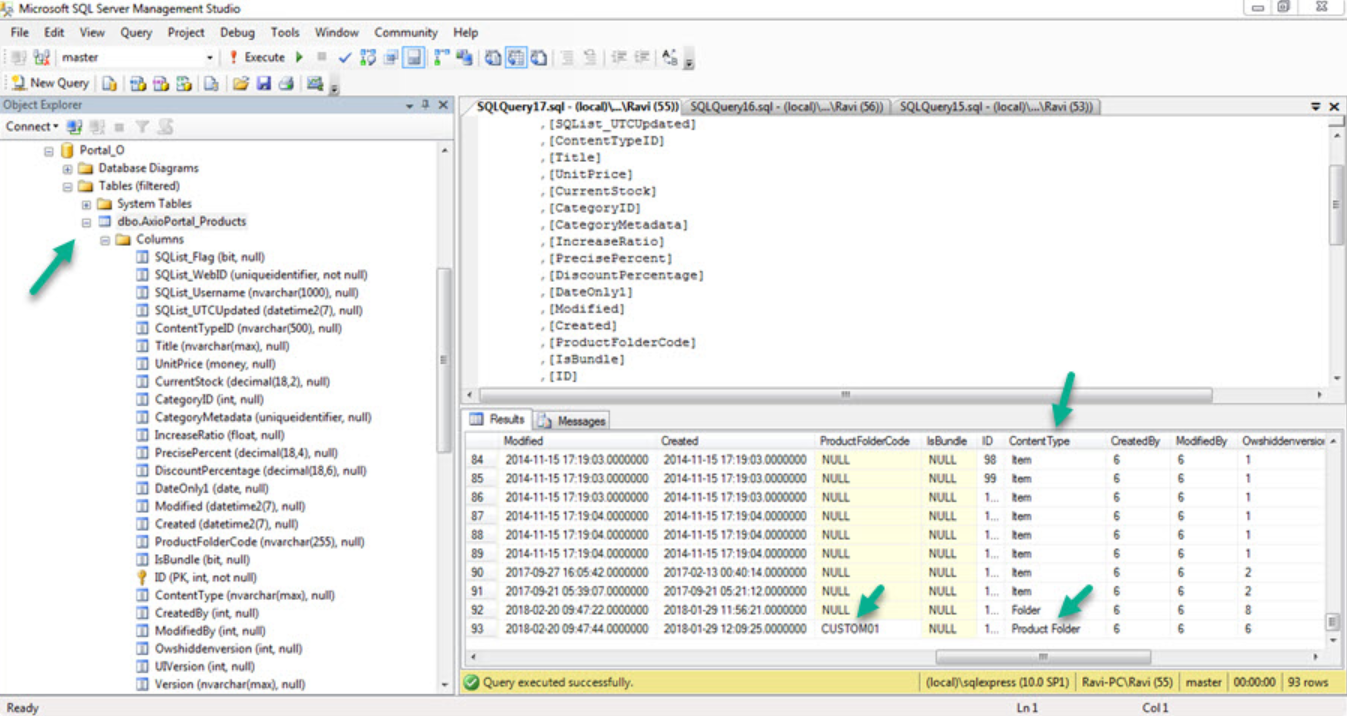1347x716 pixels.
Task: Click the Decrease Indent icon
Action: (619, 58)
